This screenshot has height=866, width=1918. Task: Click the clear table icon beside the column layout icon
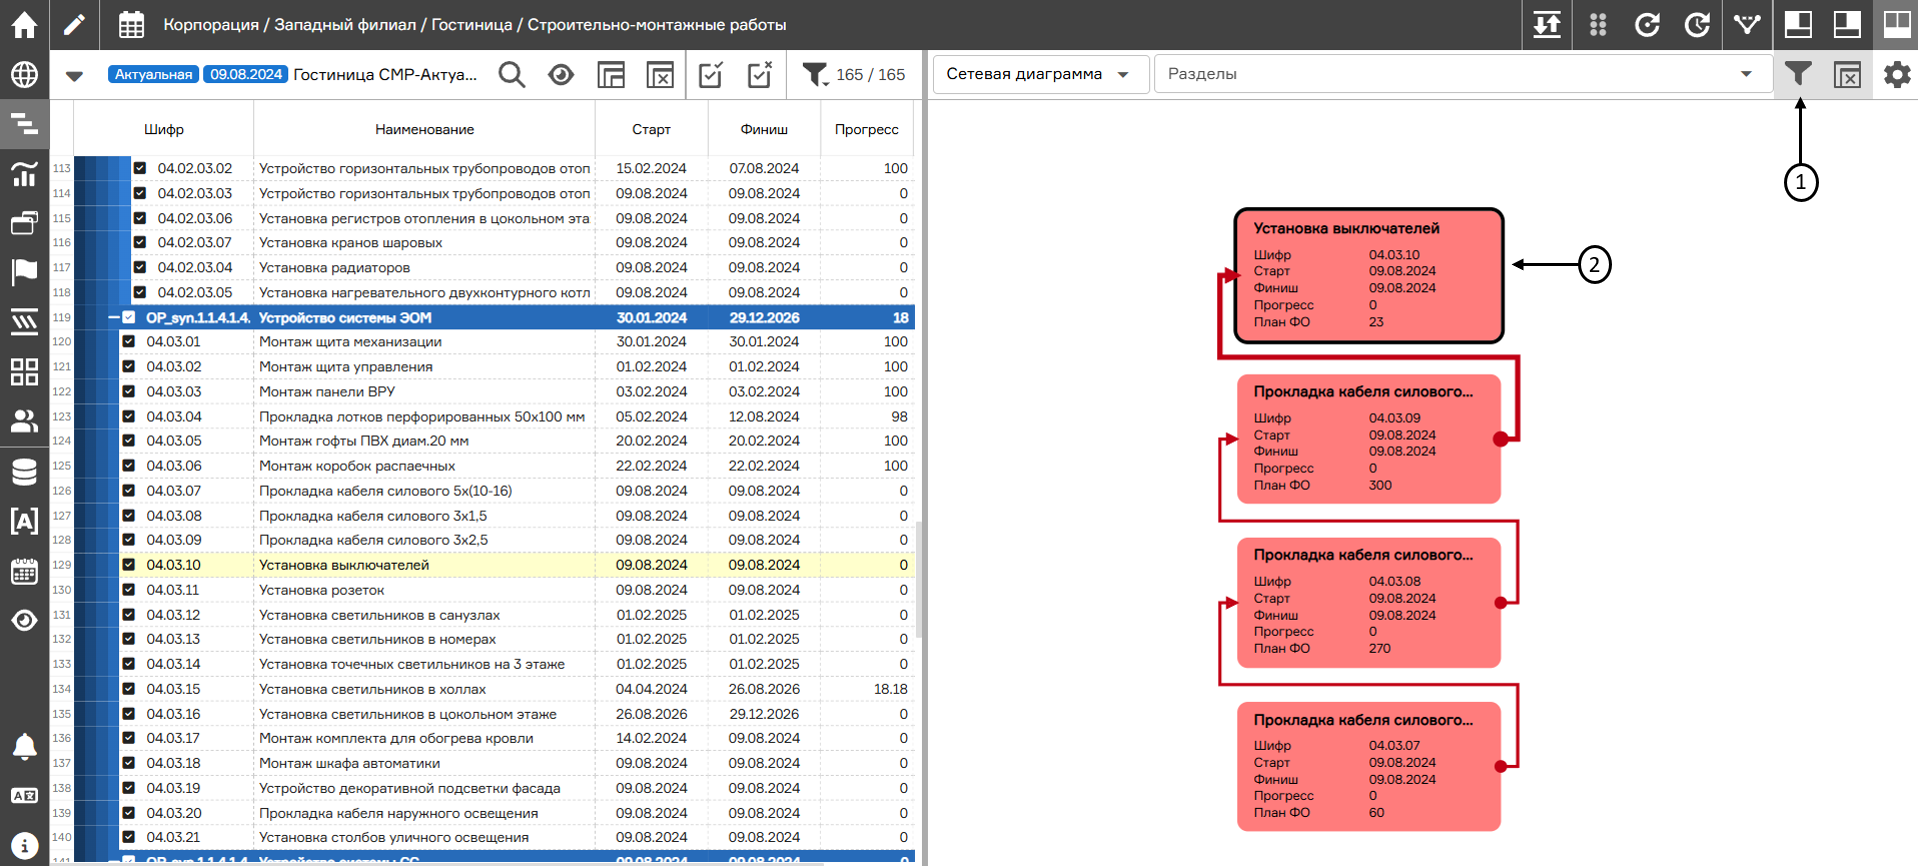pyautogui.click(x=660, y=74)
